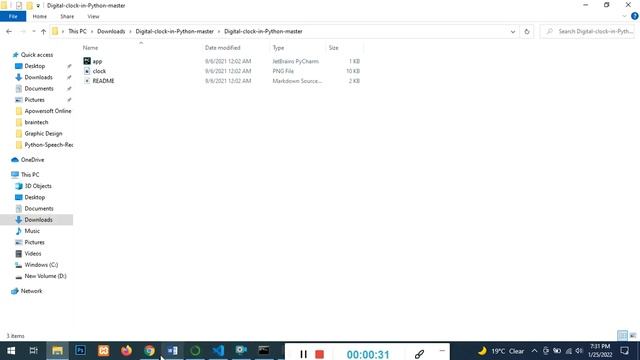Image resolution: width=640 pixels, height=360 pixels.
Task: Open New Volume (D:) drive
Action: (x=45, y=276)
